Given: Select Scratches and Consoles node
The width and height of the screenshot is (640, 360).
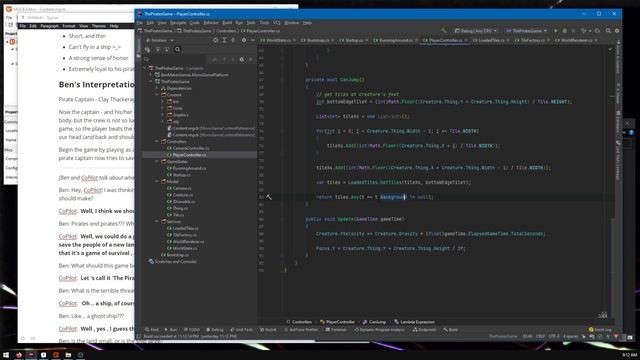Looking at the screenshot, I should (176, 262).
